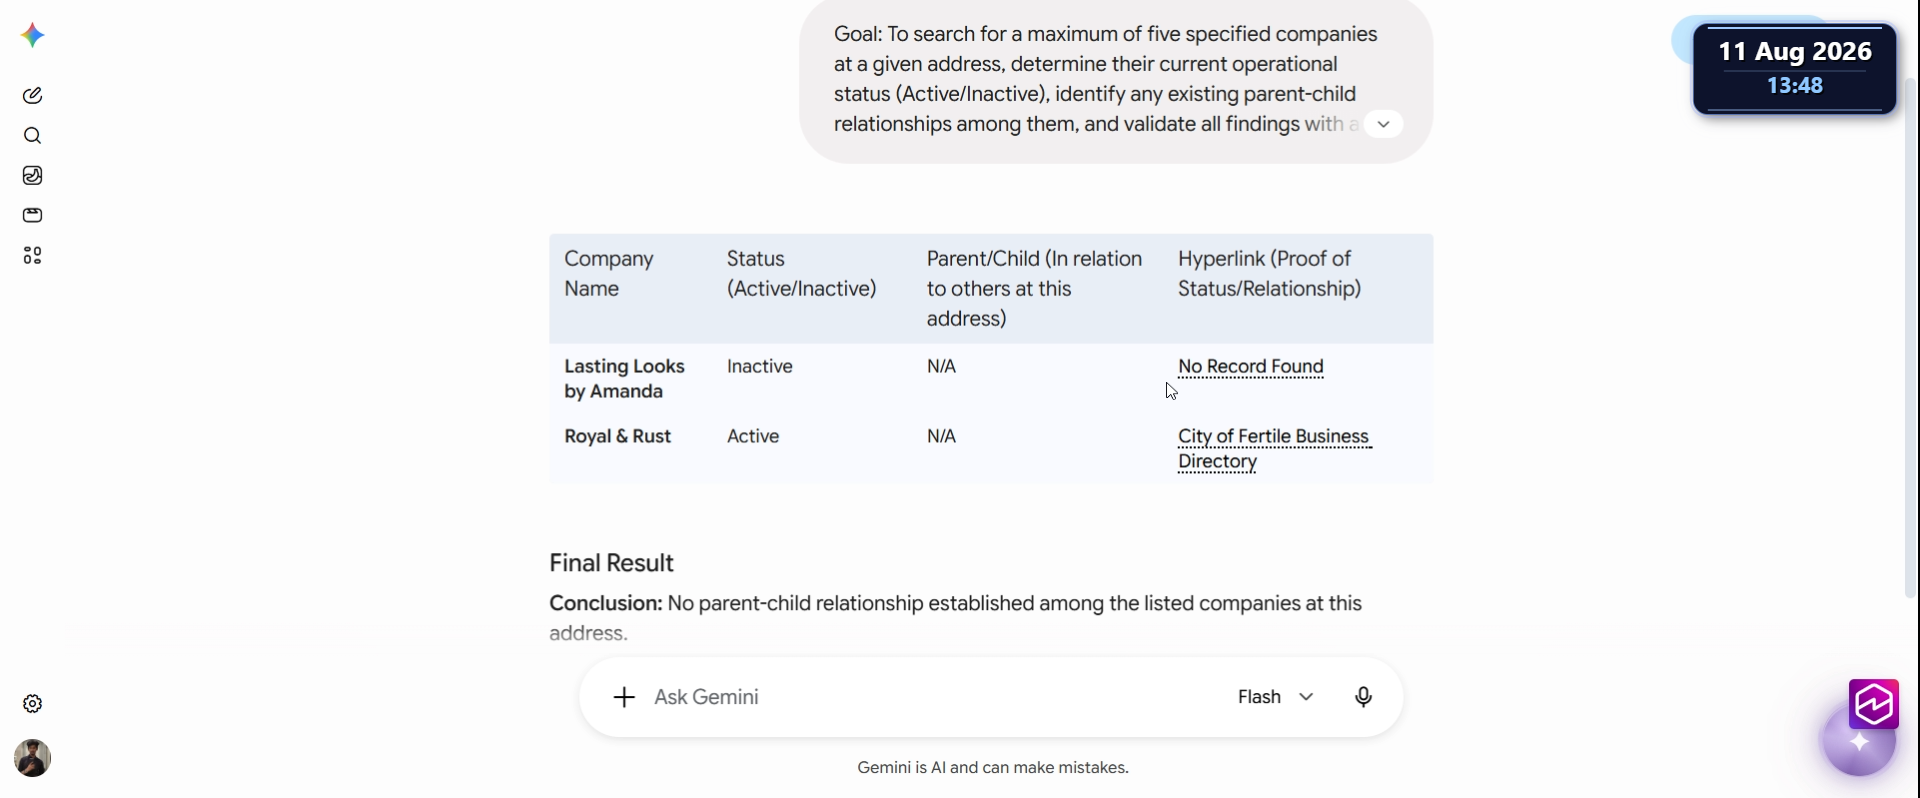
Task: Open the settings gear icon
Action: point(32,704)
